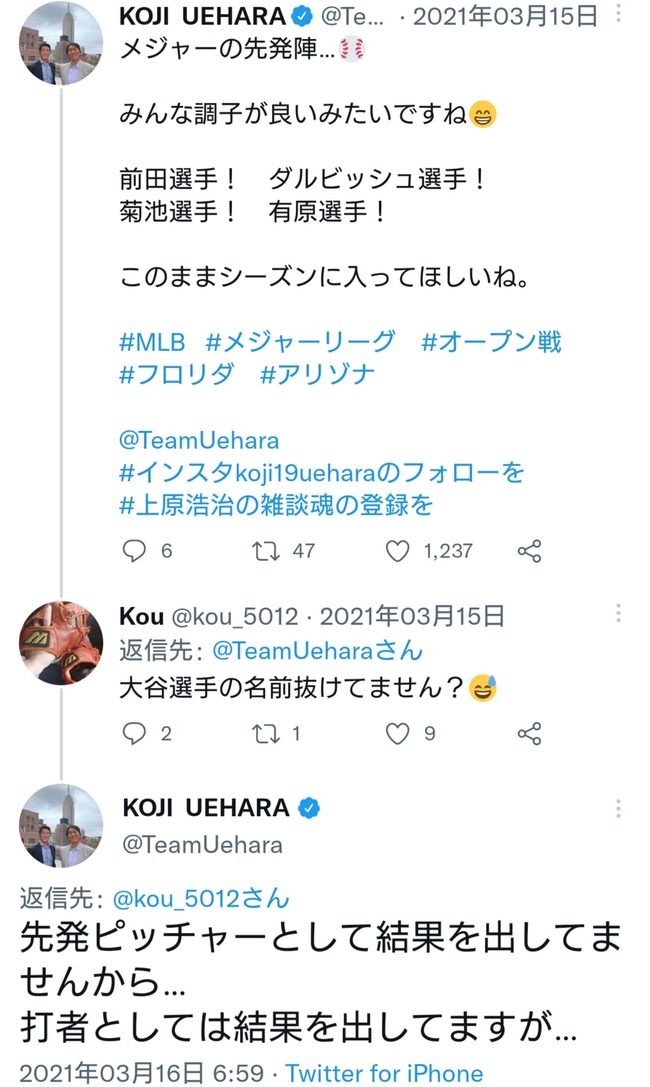Image resolution: width=650 pixels, height=1087 pixels.
Task: Open the Twitter for iPhone source link
Action: point(384,1073)
